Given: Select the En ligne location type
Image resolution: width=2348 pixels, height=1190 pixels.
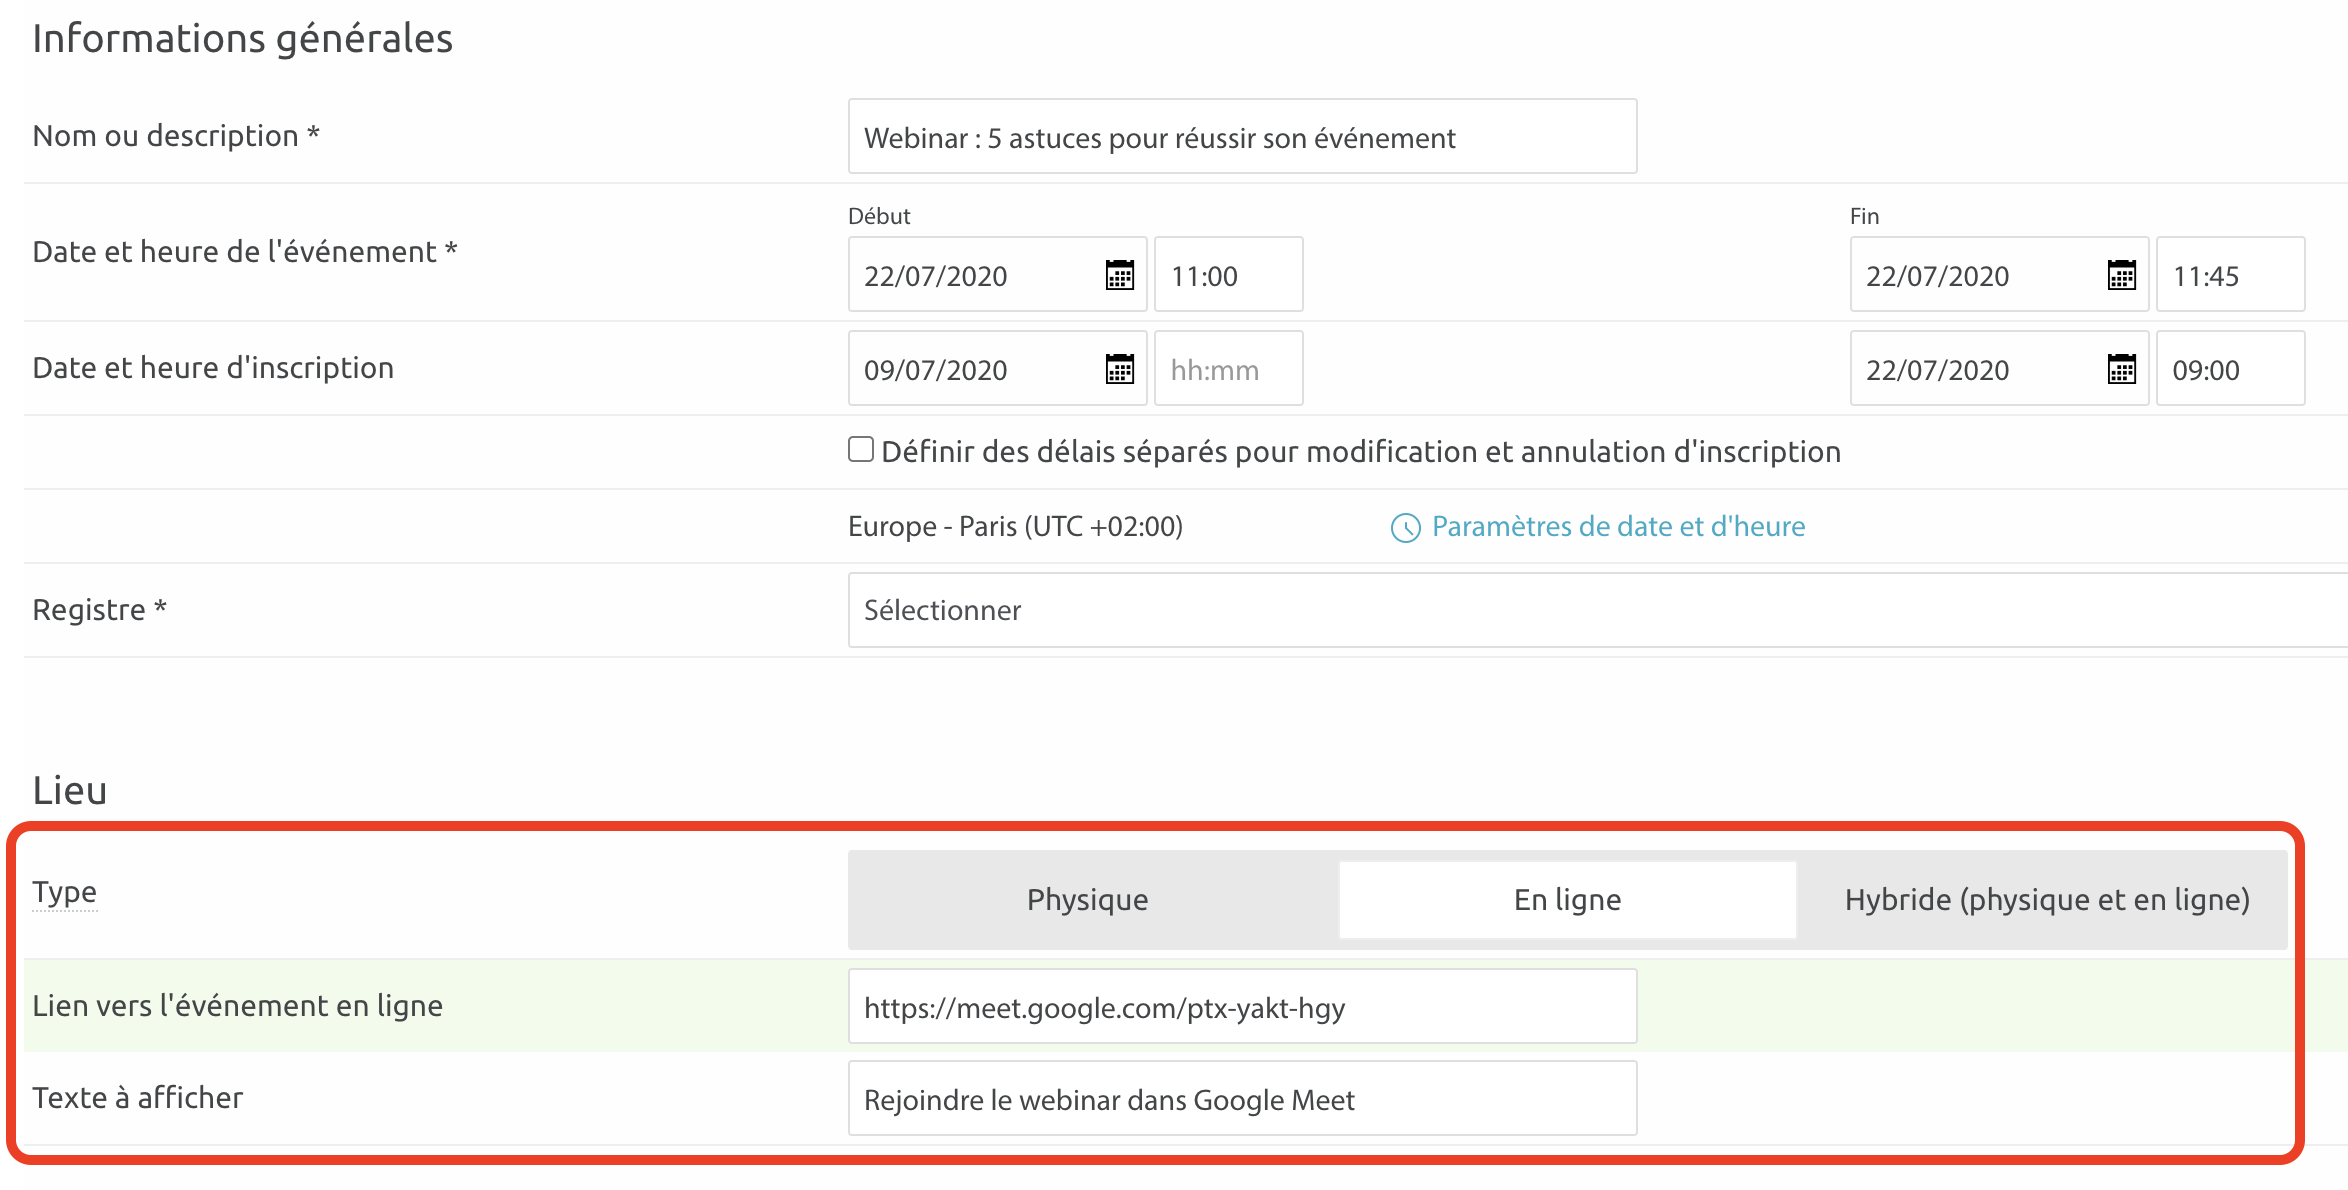Looking at the screenshot, I should tap(1567, 900).
